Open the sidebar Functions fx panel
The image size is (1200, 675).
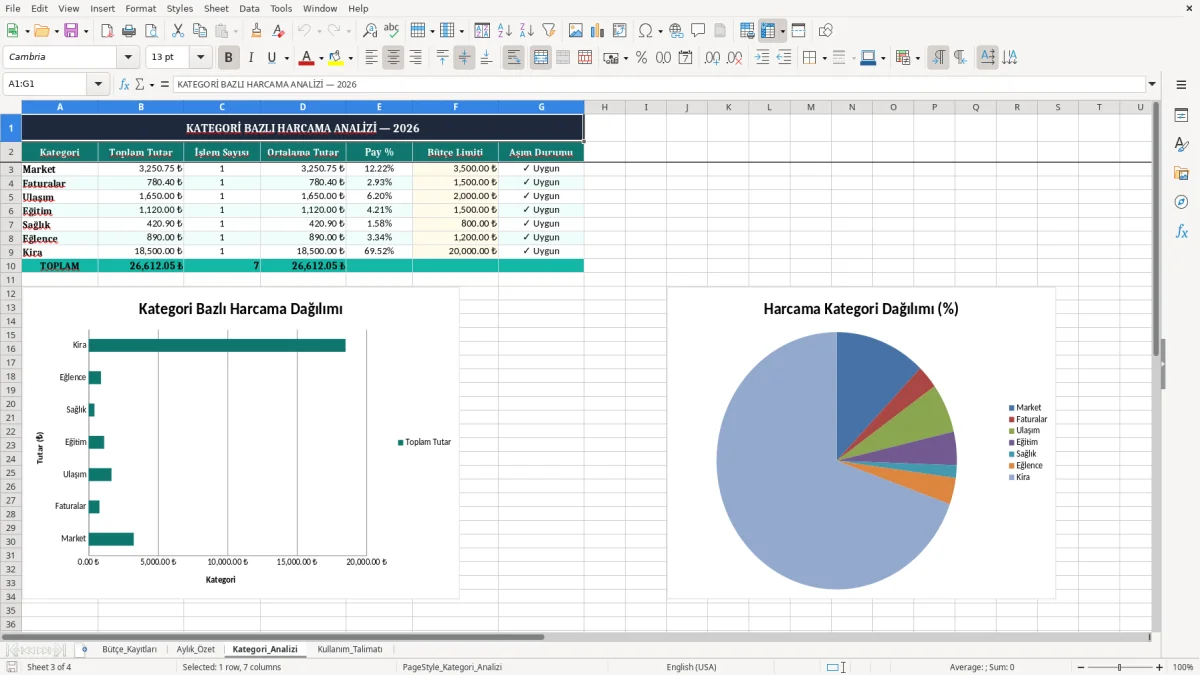pos(1181,232)
